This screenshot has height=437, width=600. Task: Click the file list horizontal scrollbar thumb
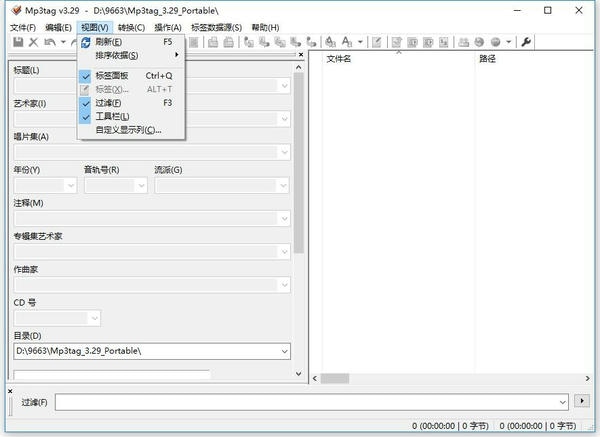click(x=335, y=378)
